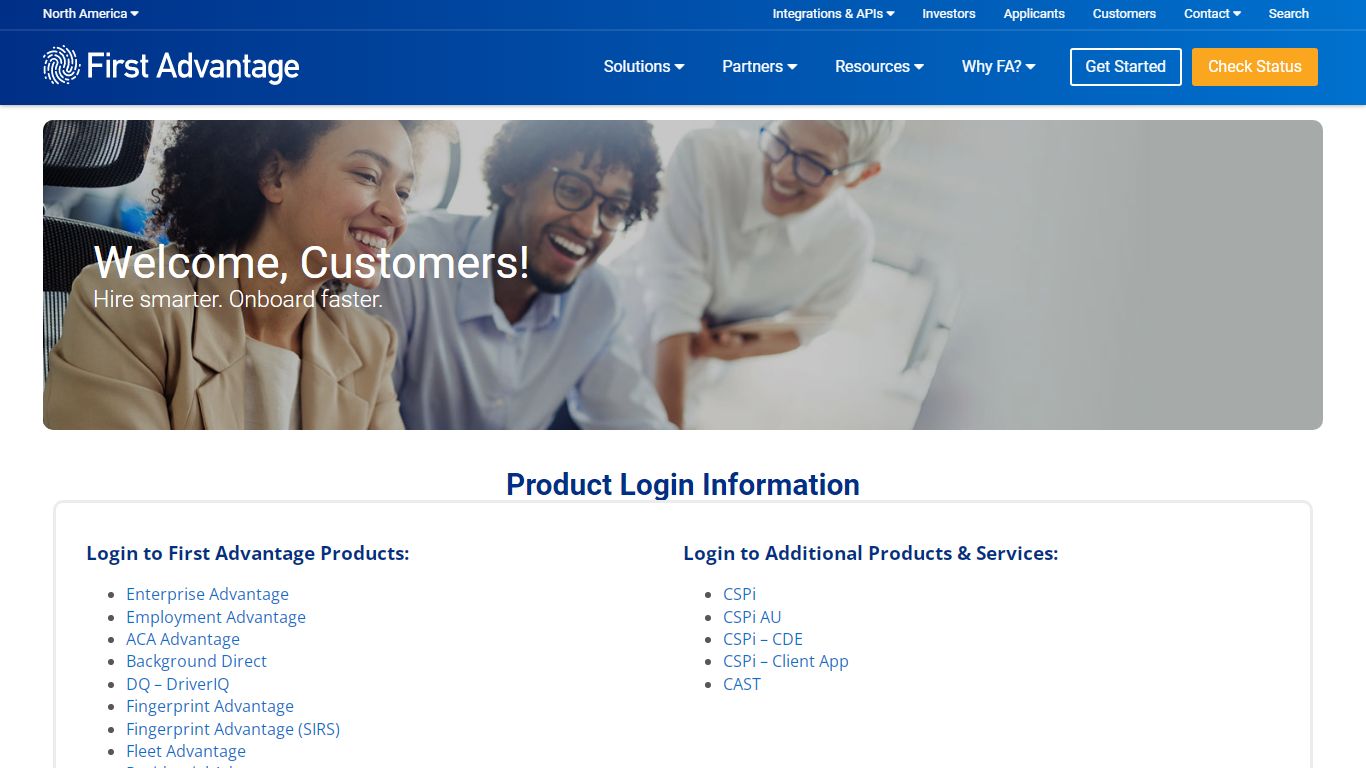The image size is (1366, 768).
Task: Open the CSPi – CDE link
Action: tap(763, 639)
